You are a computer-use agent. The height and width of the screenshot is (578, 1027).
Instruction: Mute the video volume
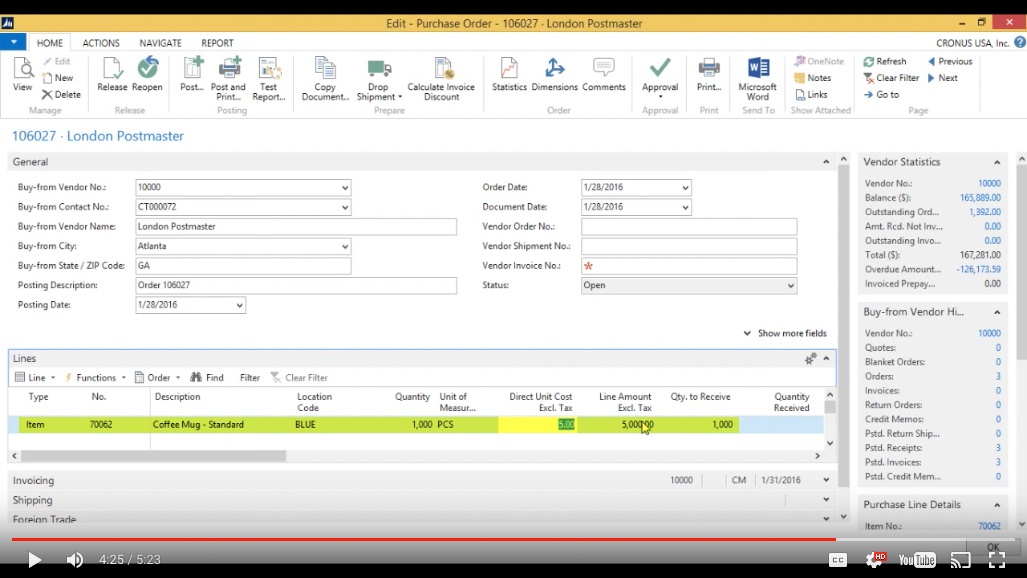75,560
